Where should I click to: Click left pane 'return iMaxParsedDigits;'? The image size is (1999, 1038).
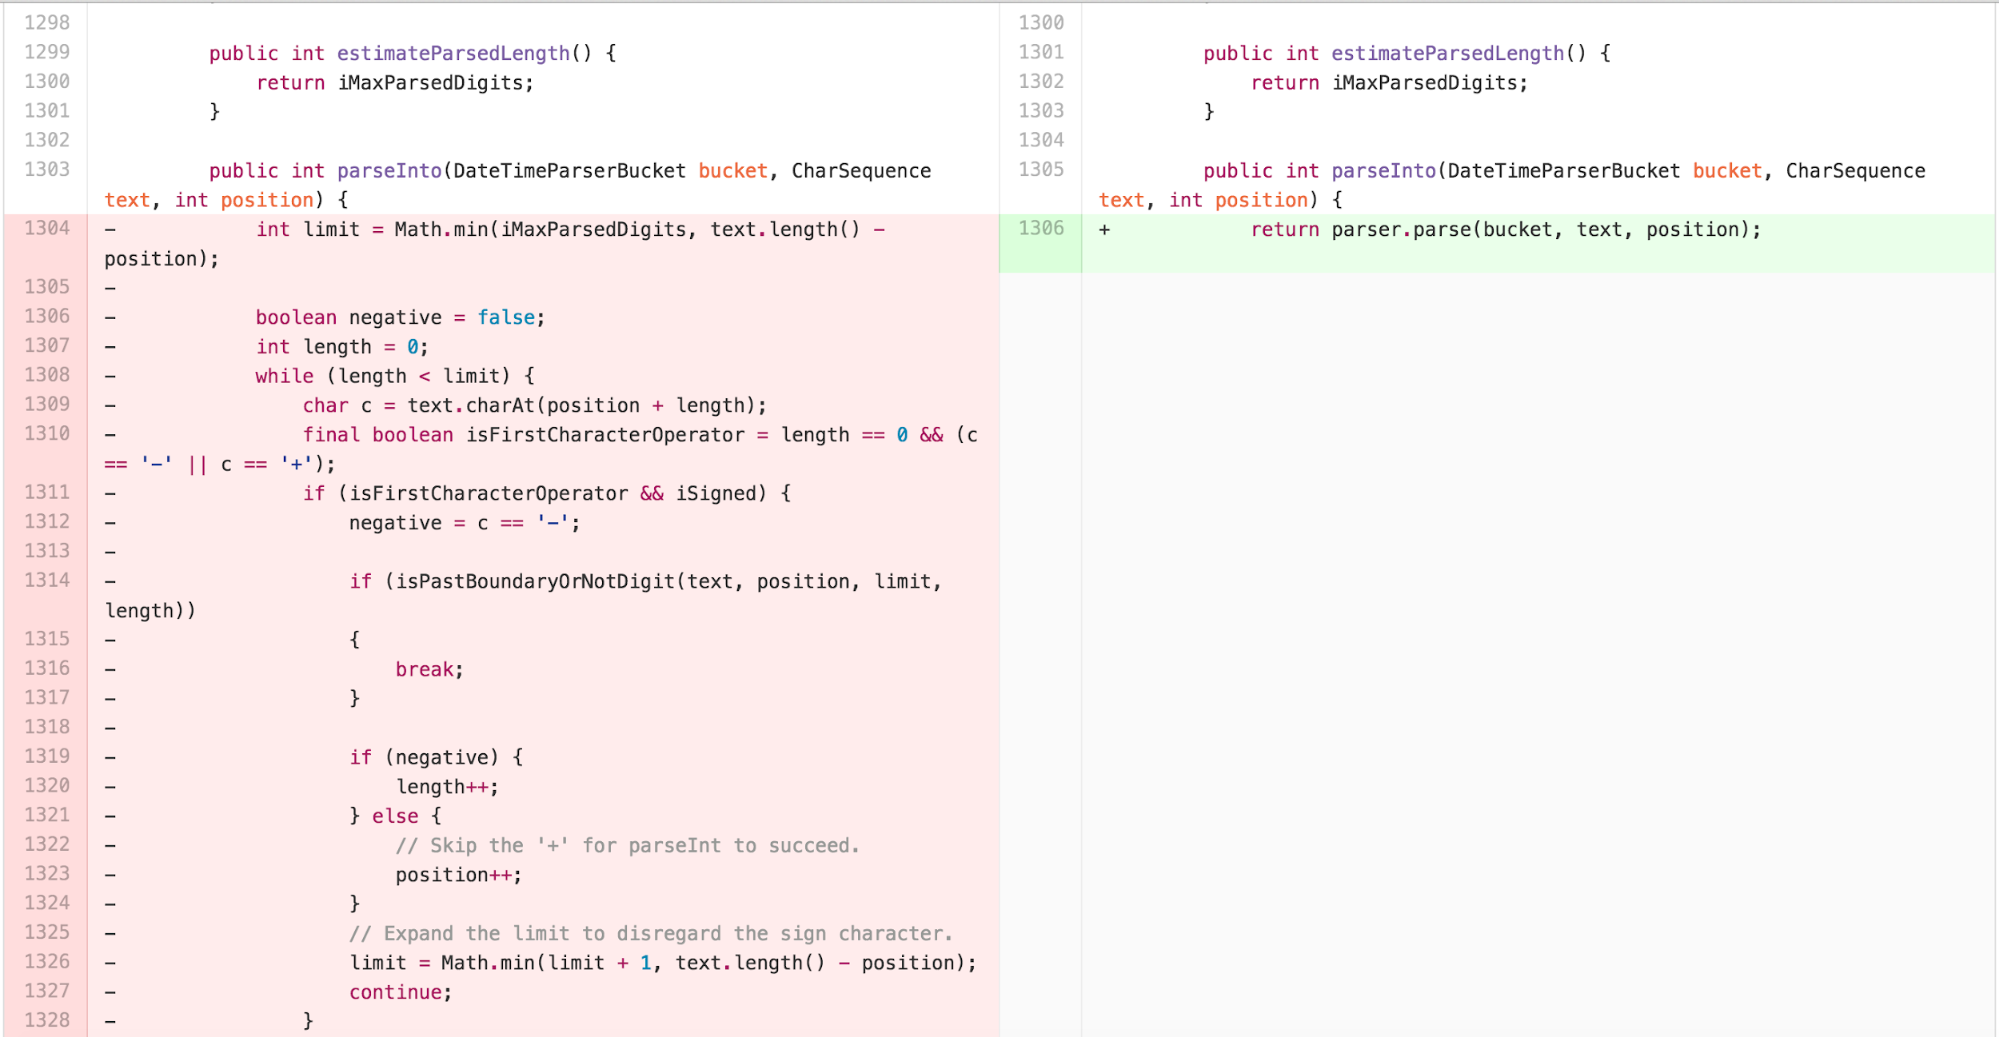(x=395, y=83)
